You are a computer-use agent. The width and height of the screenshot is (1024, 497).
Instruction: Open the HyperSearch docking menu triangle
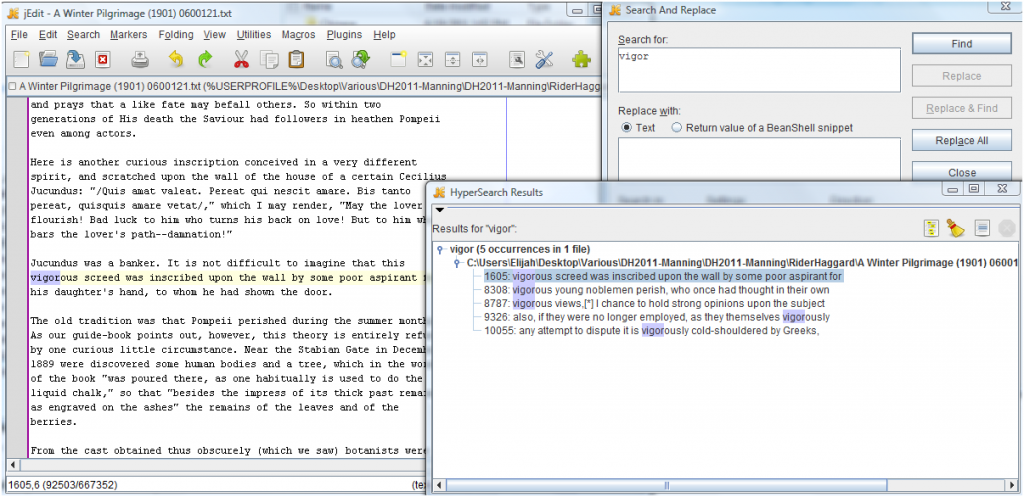[440, 210]
